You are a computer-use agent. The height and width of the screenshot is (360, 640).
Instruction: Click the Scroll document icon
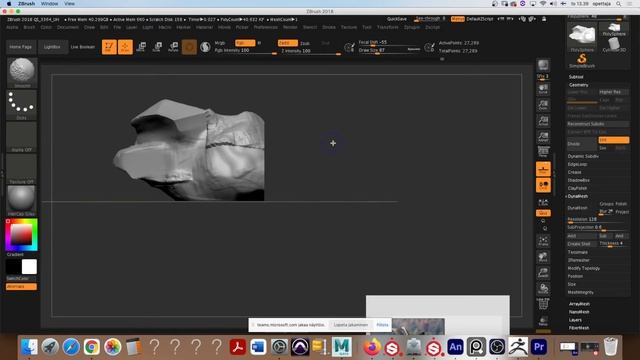point(543,89)
